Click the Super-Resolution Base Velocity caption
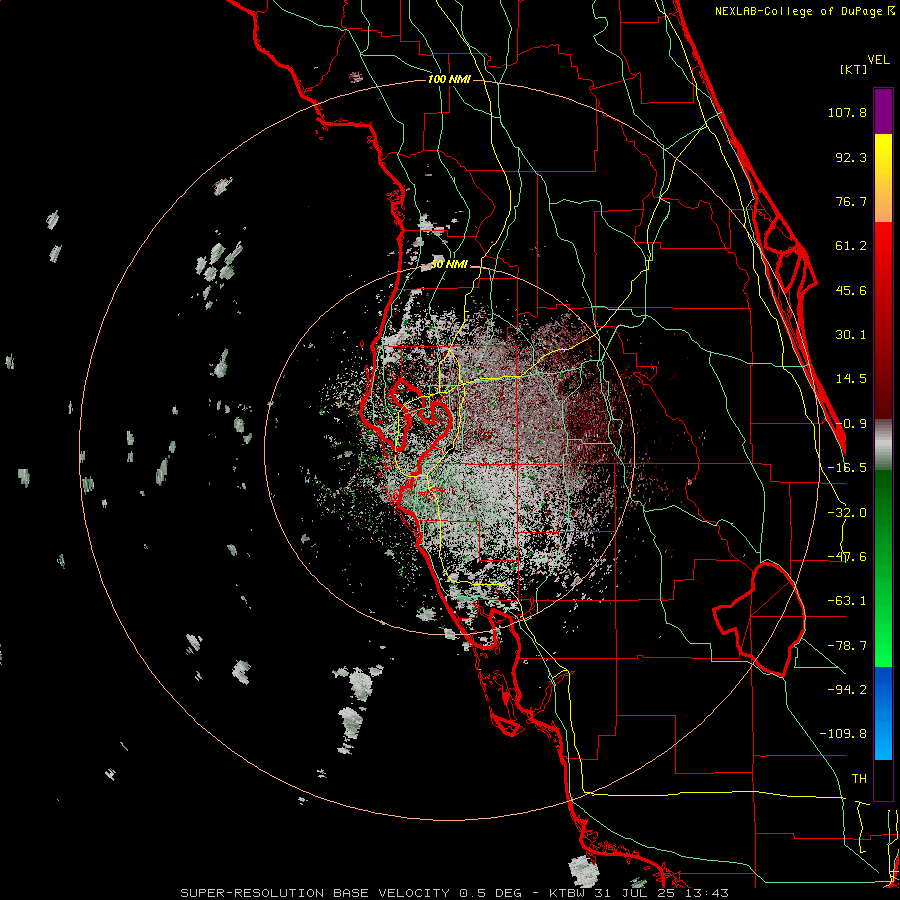This screenshot has width=900, height=900. click(x=455, y=893)
